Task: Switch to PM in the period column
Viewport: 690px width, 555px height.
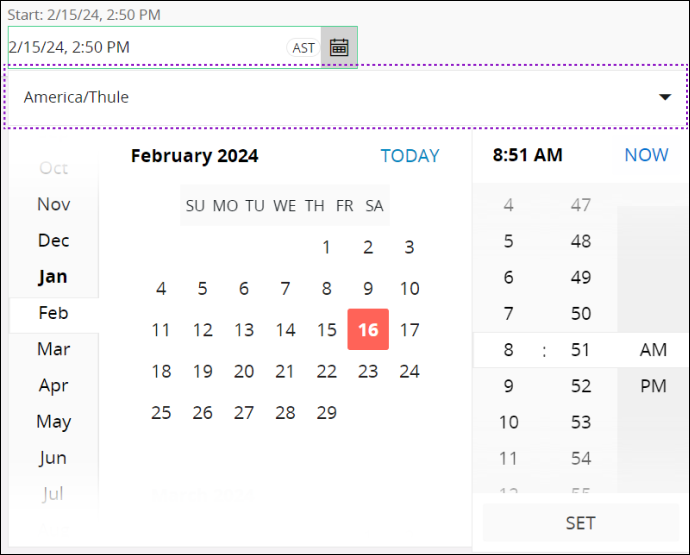Action: pyautogui.click(x=653, y=386)
